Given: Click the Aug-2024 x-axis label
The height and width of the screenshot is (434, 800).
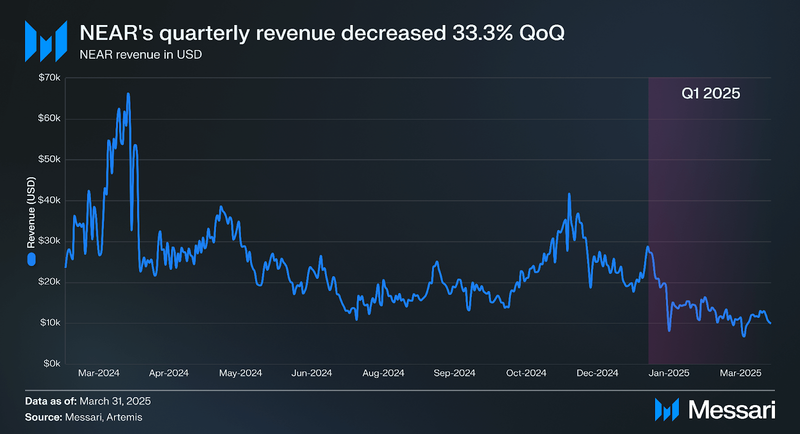Looking at the screenshot, I should [x=383, y=373].
